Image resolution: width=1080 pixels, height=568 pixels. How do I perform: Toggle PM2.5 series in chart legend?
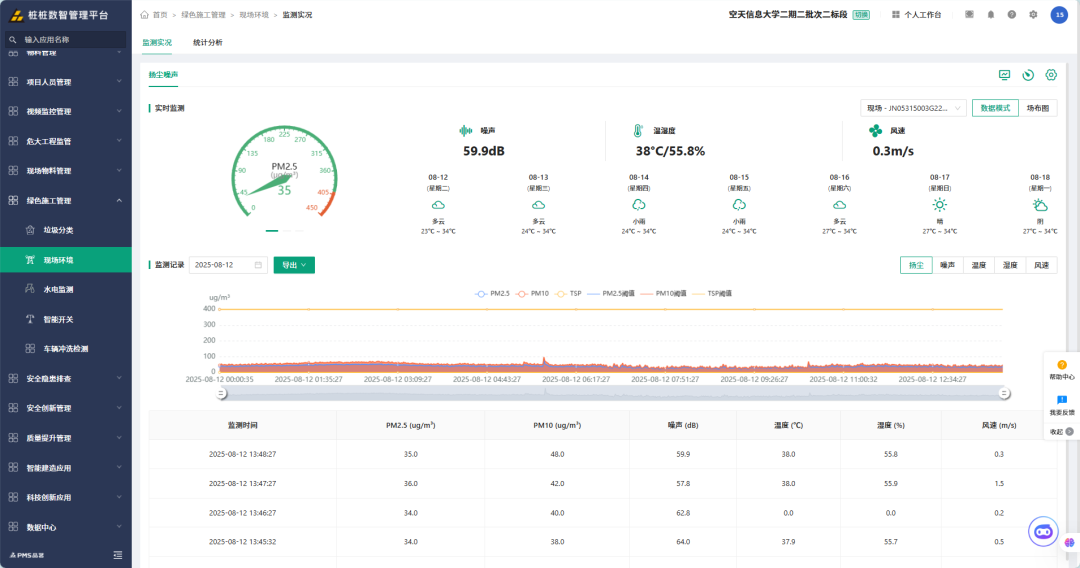(x=492, y=293)
